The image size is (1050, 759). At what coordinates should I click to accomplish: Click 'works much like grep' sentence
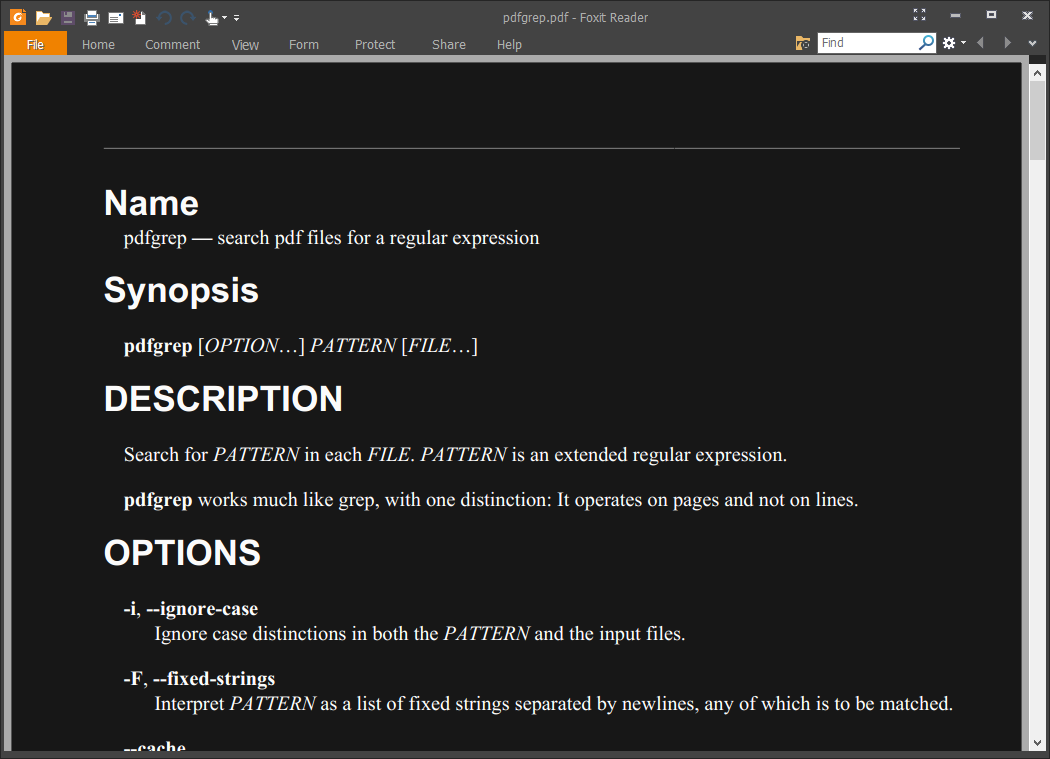click(x=491, y=500)
